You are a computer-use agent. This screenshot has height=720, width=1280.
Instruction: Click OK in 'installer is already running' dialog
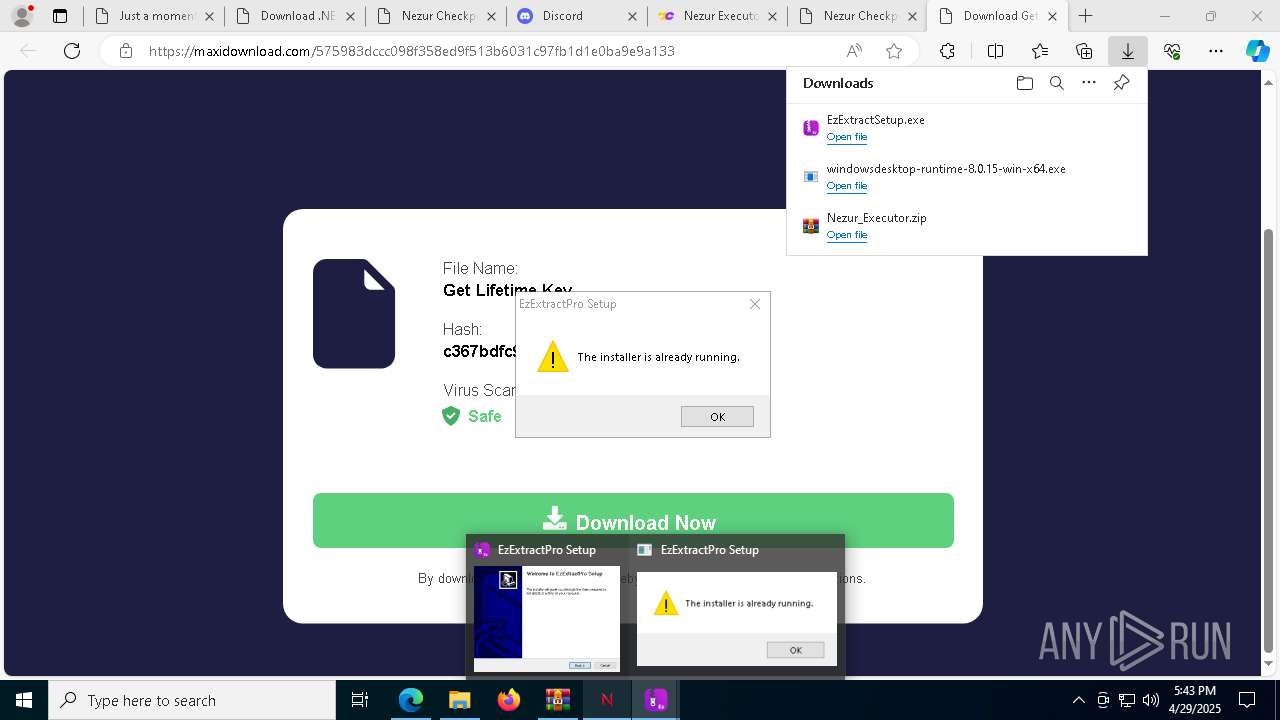click(x=717, y=417)
